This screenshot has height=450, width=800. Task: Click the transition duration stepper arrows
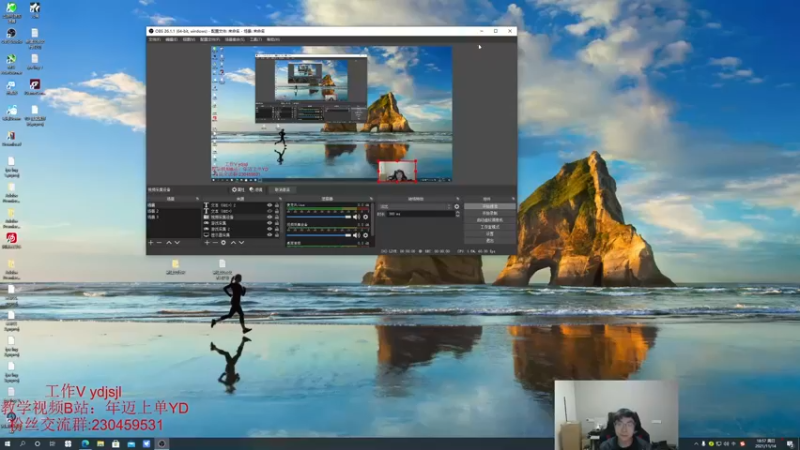click(x=457, y=214)
